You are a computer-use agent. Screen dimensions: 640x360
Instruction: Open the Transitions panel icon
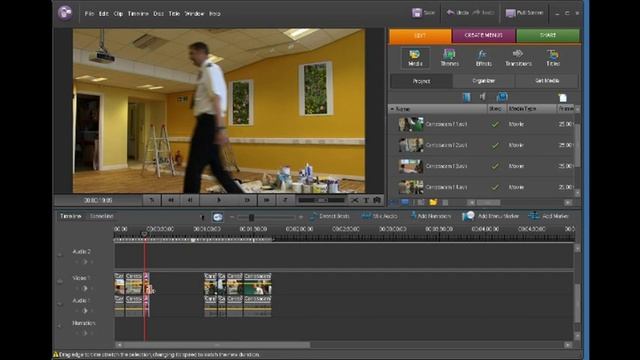click(x=518, y=58)
